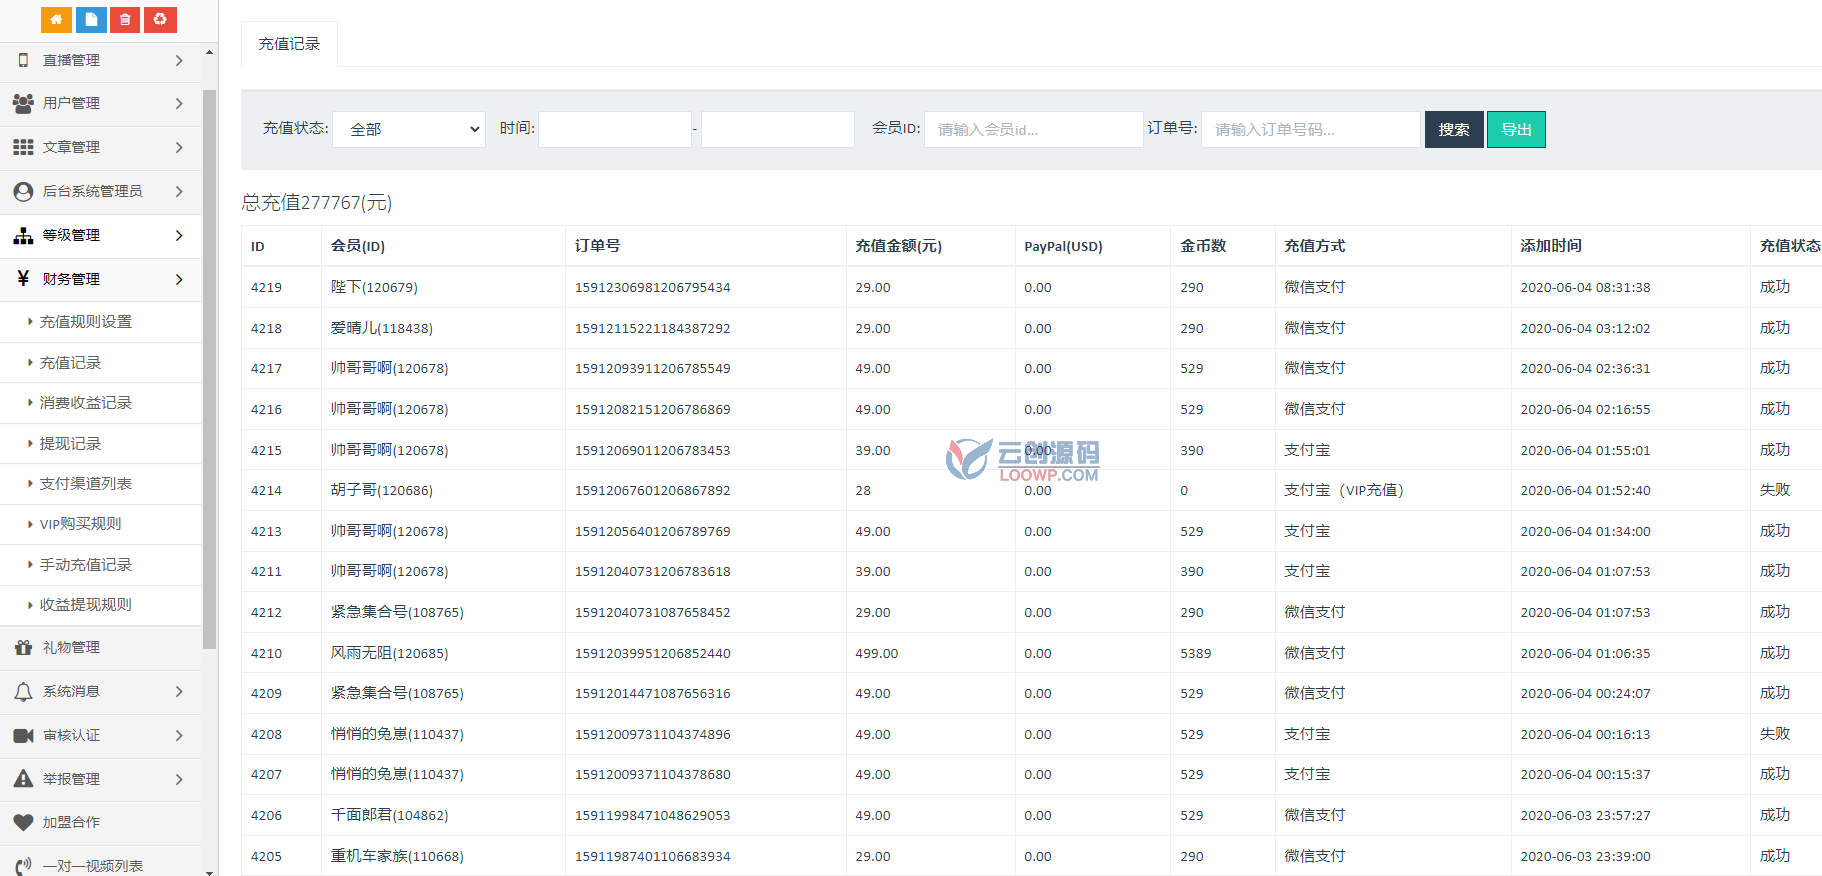Click the phone icon beside 直播管理

point(23,60)
